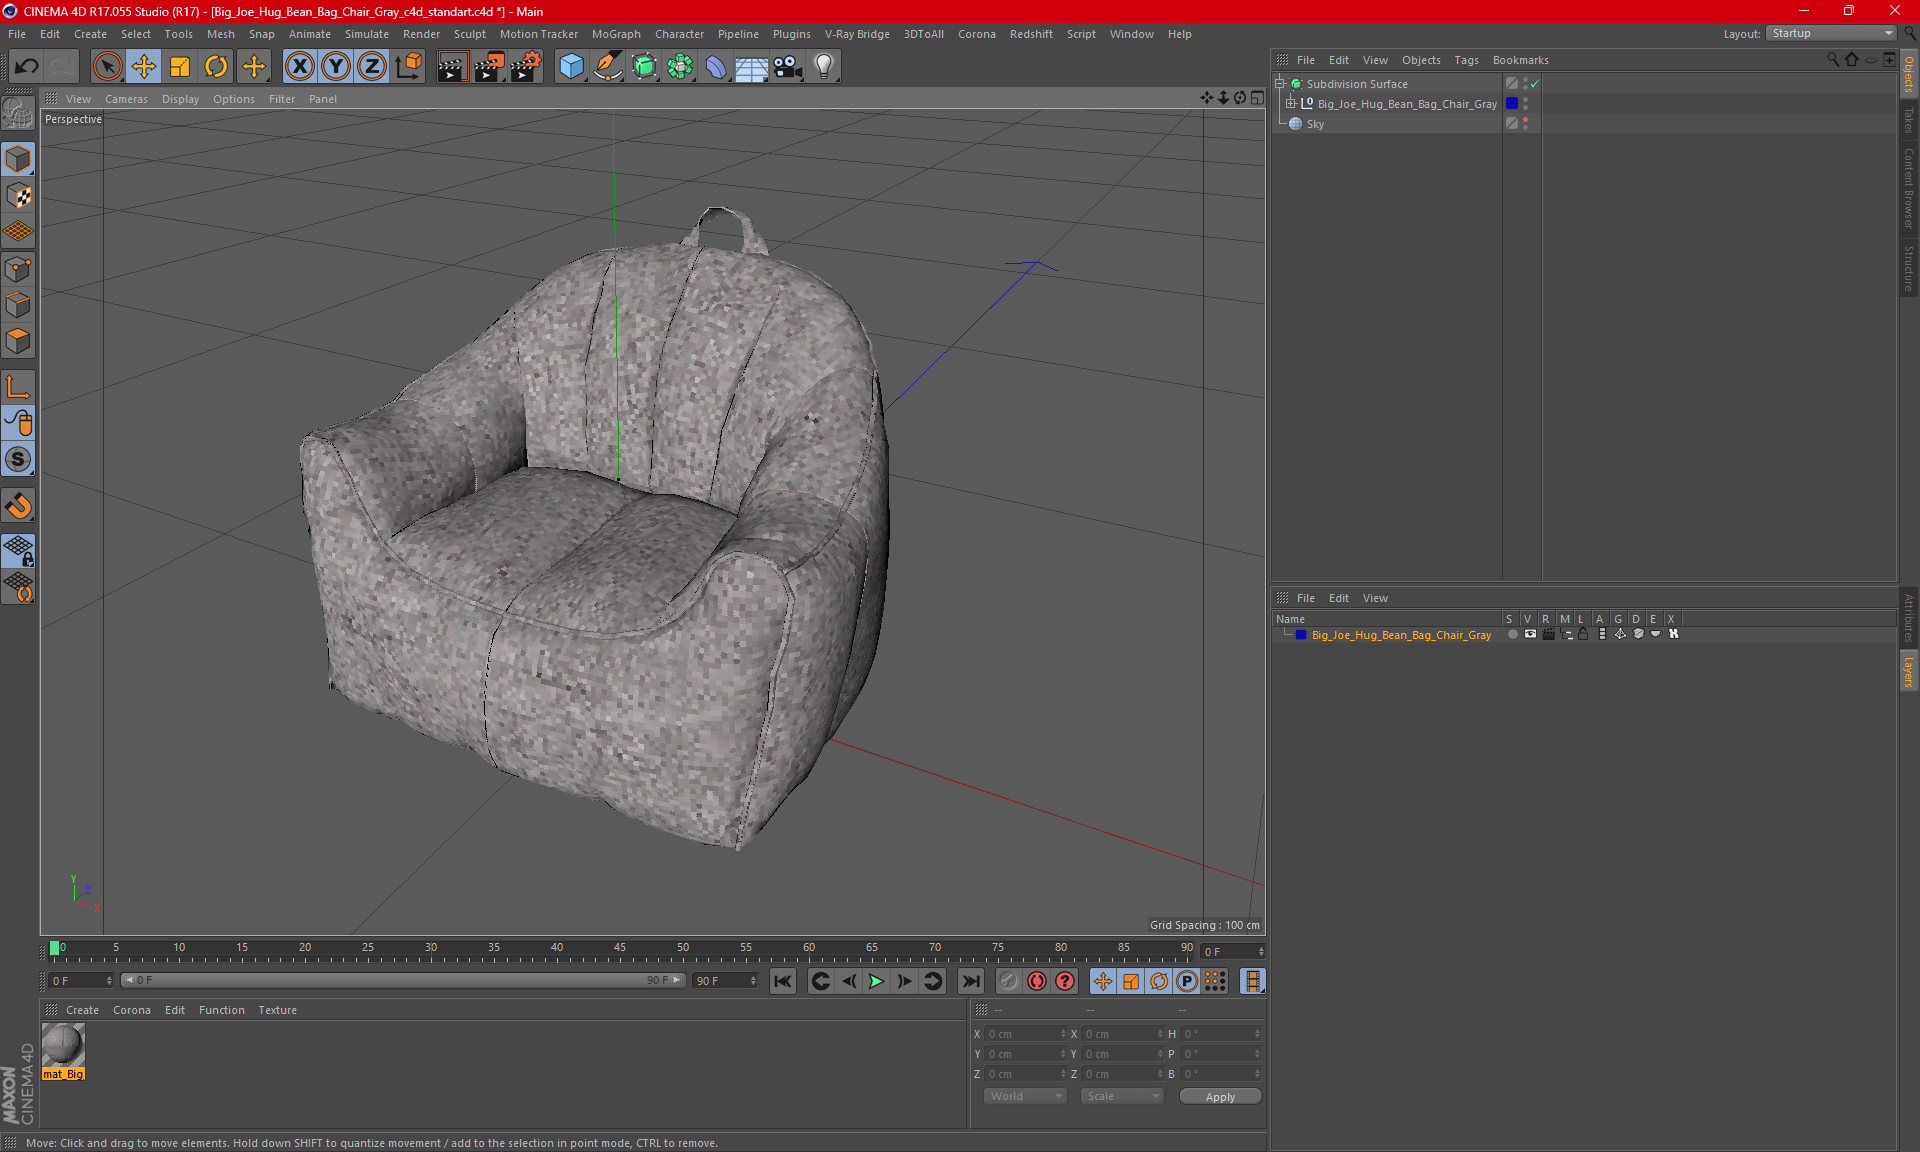Toggle layer solo dot
This screenshot has height=1152, width=1920.
point(1512,634)
